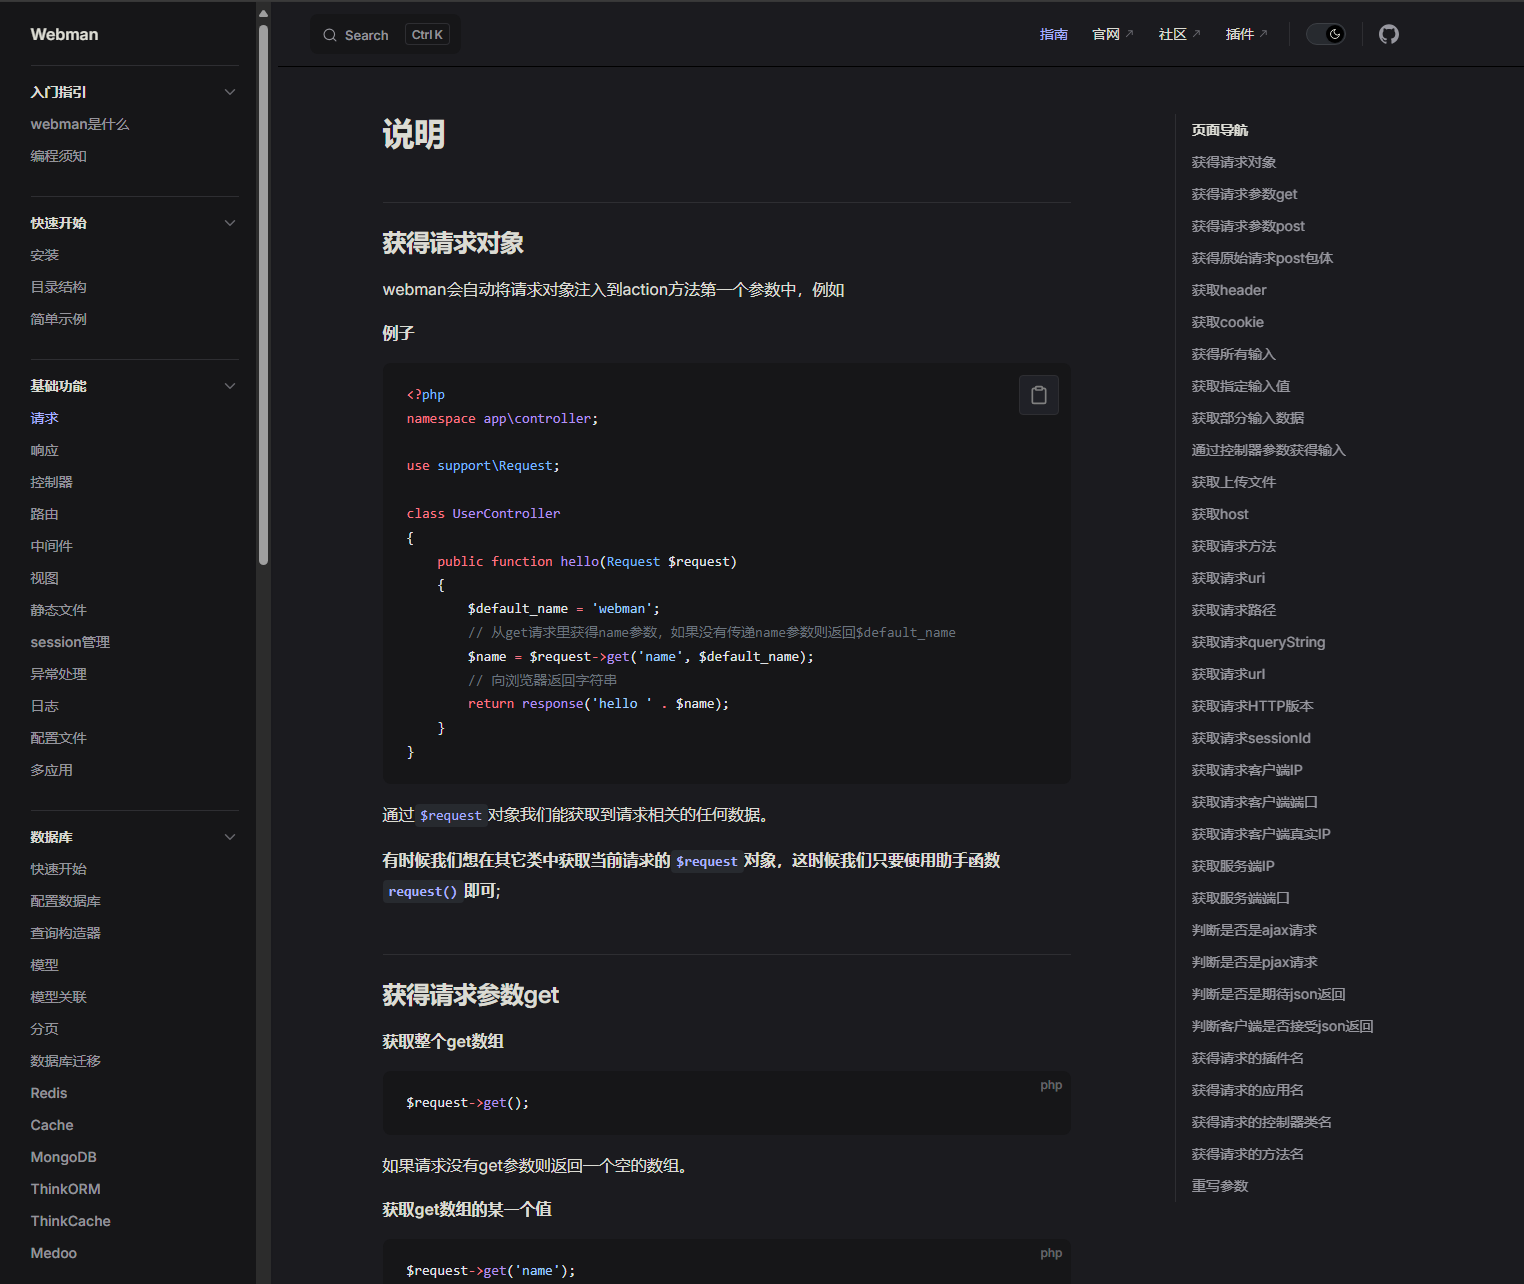This screenshot has height=1284, width=1524.
Task: Open 简单示例 sidebar page
Action: tap(58, 319)
